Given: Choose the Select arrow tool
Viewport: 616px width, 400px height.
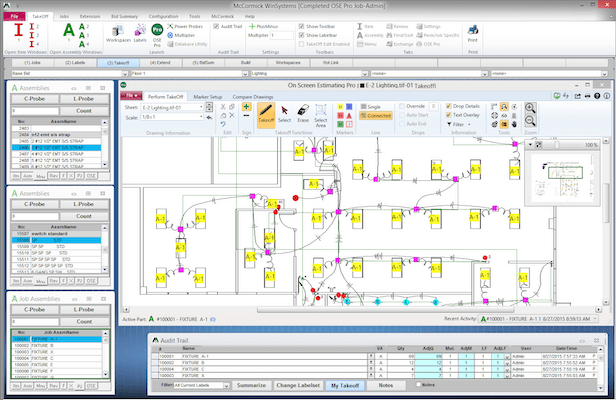Looking at the screenshot, I should [x=284, y=114].
